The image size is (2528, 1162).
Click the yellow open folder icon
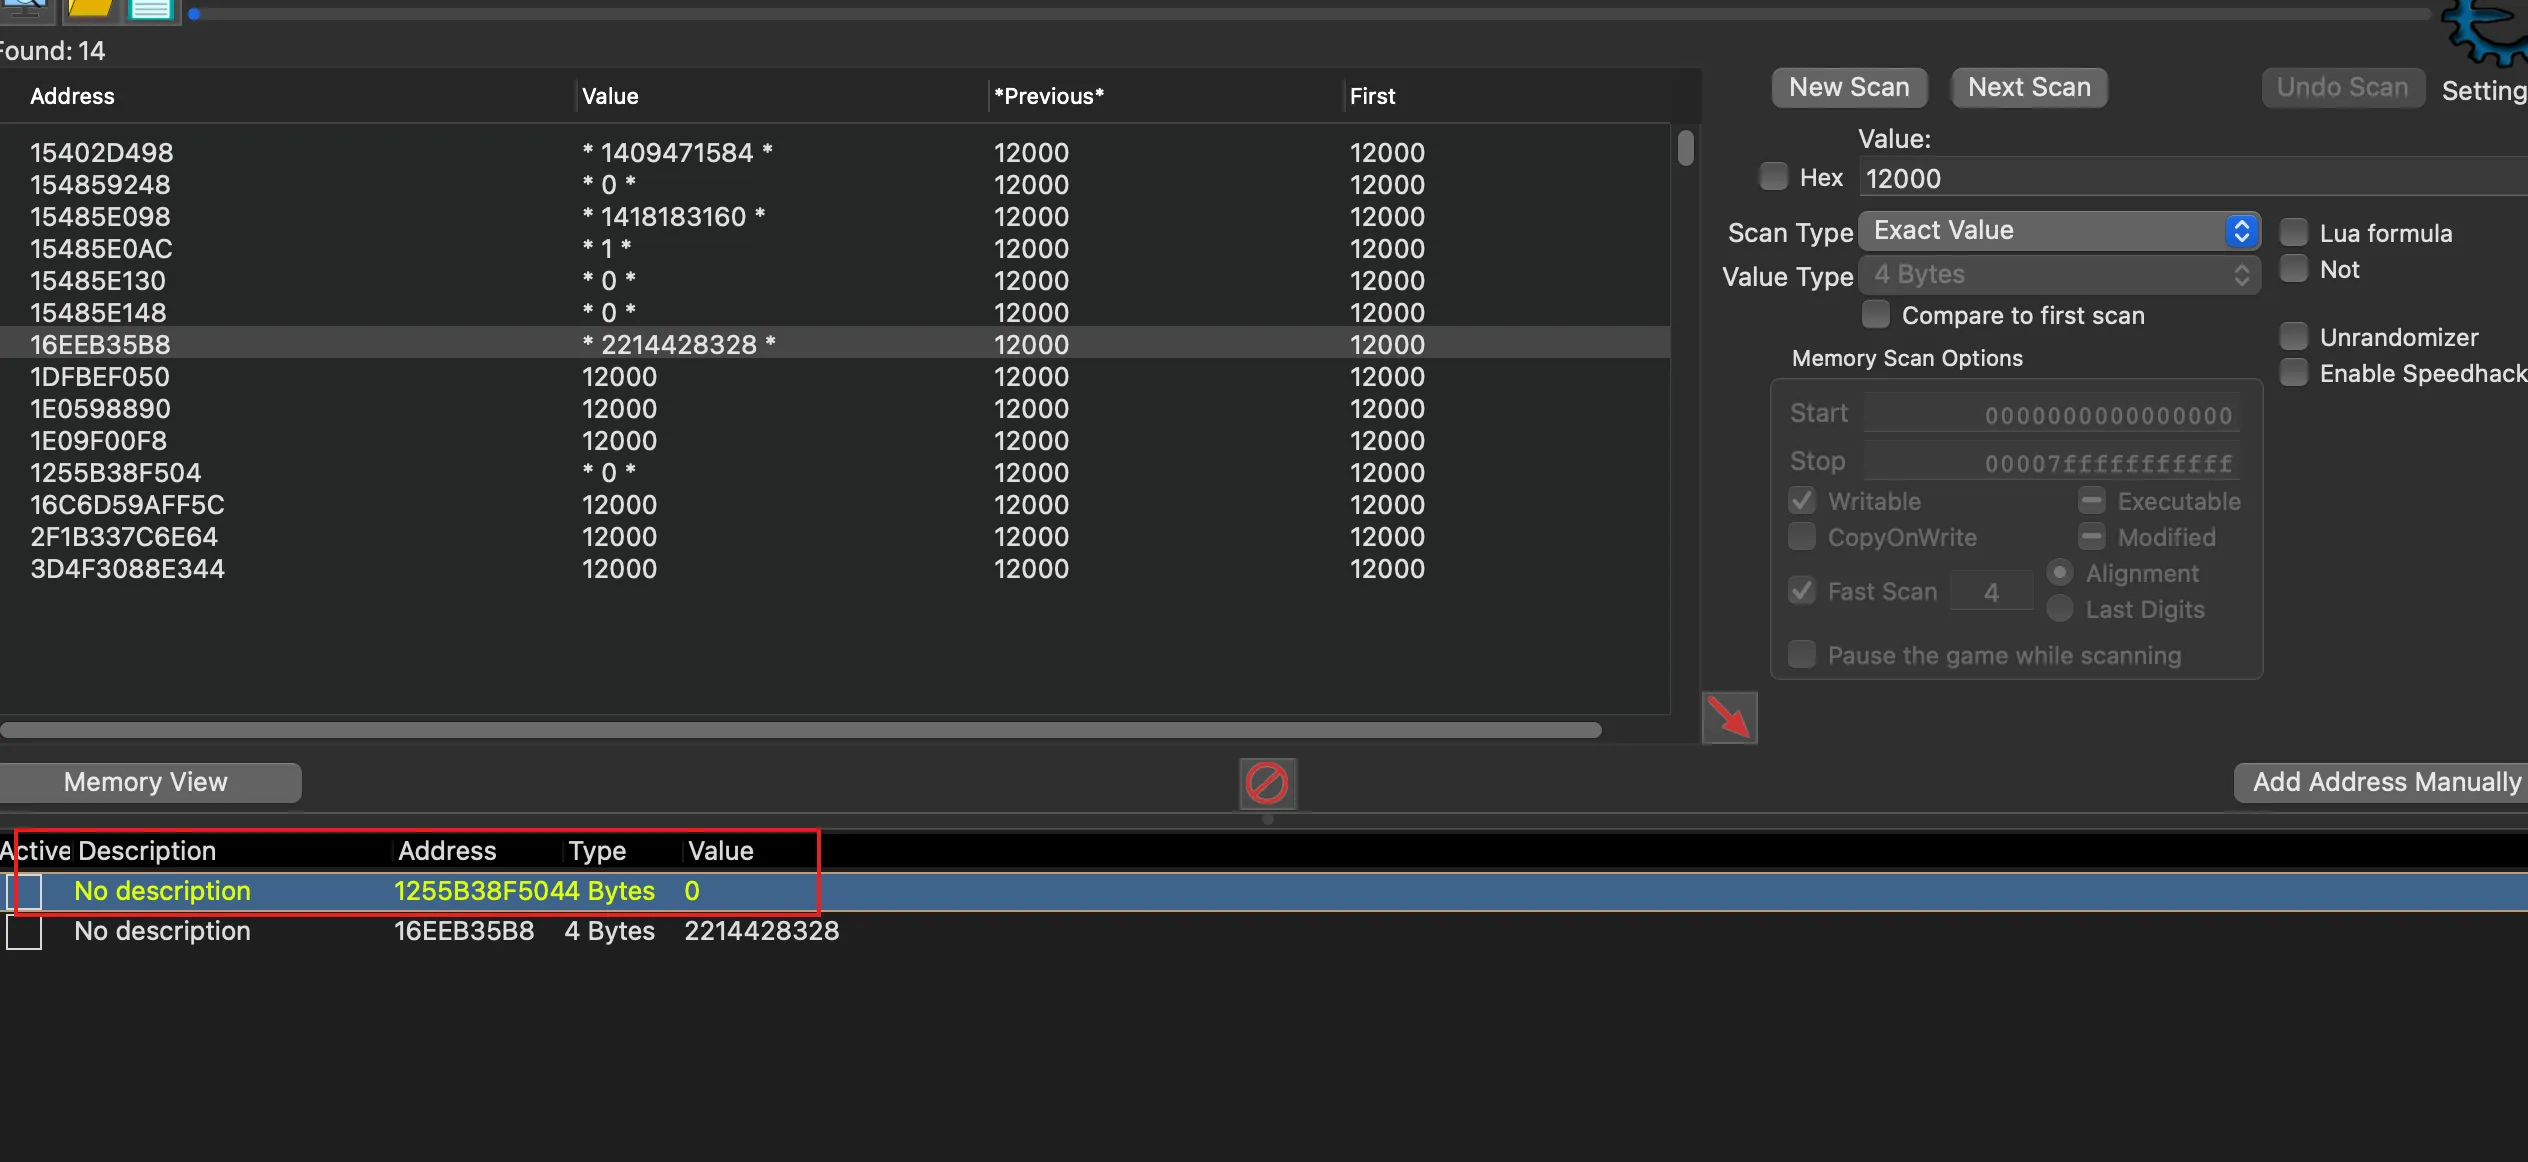[x=90, y=10]
